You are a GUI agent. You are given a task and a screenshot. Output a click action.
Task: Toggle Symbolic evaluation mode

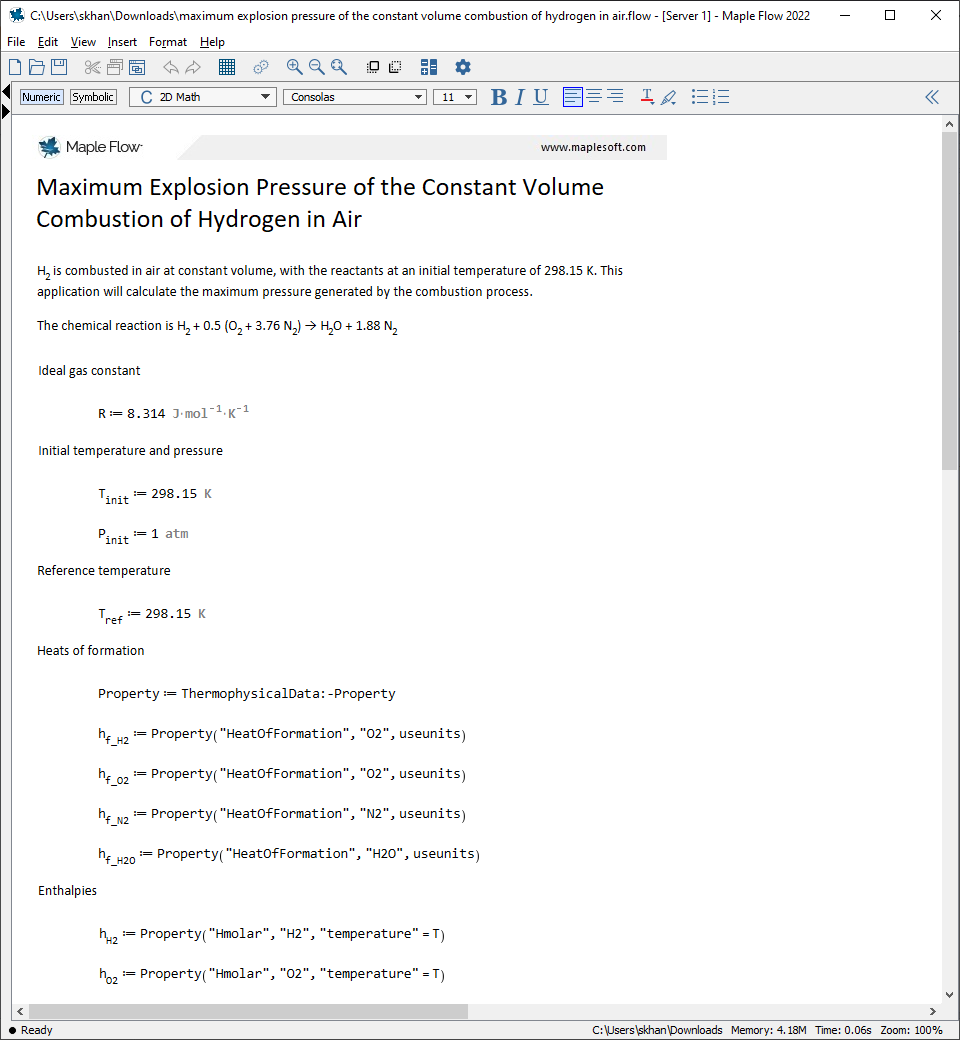93,97
